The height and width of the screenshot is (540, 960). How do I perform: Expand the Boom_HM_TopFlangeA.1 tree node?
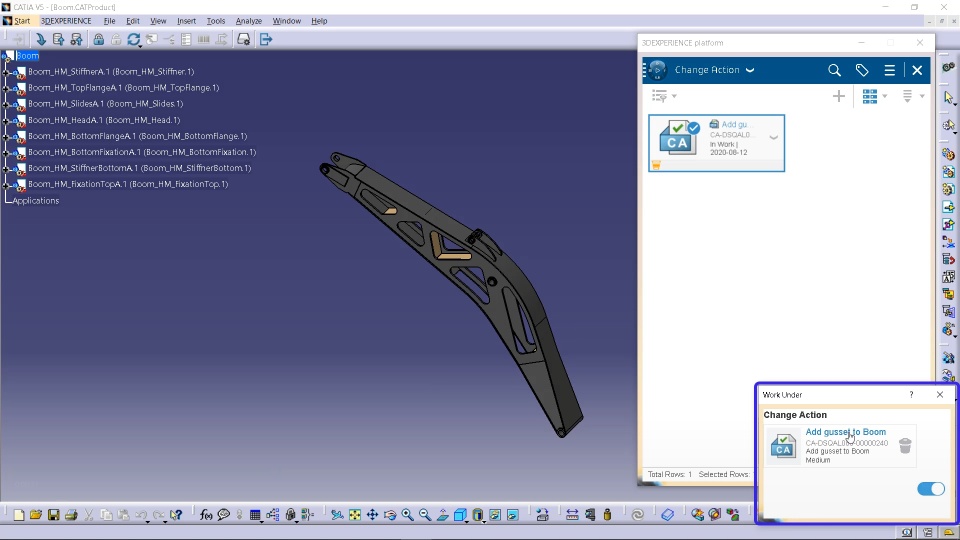(x=6, y=88)
